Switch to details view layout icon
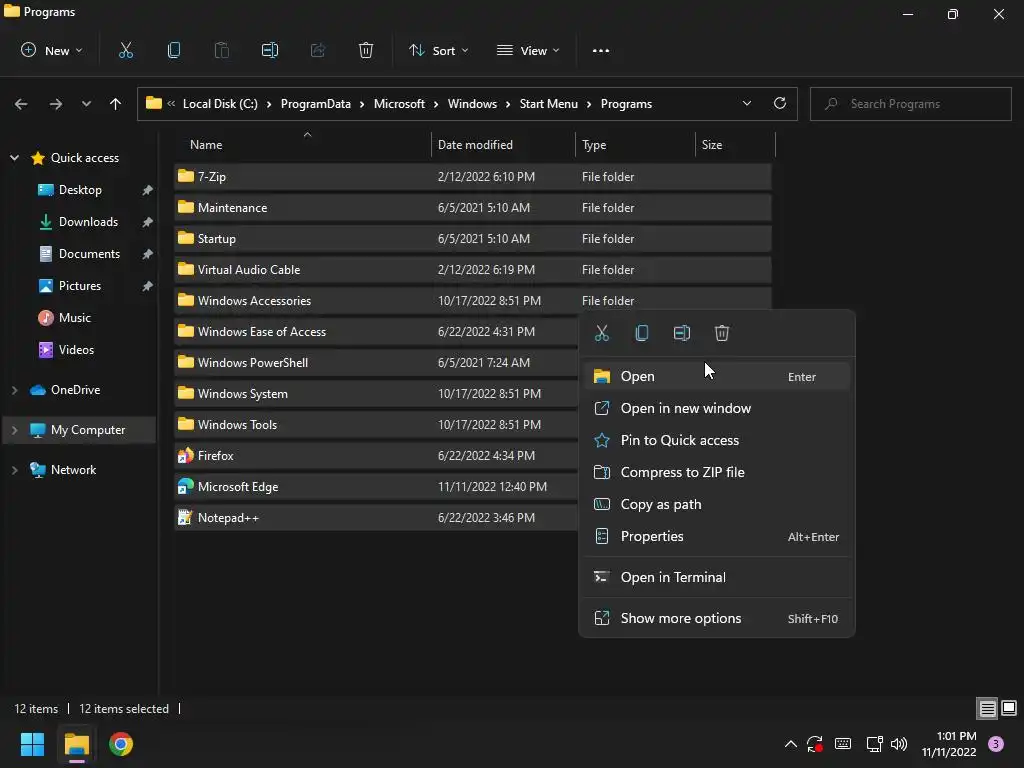This screenshot has width=1024, height=768. [x=987, y=708]
